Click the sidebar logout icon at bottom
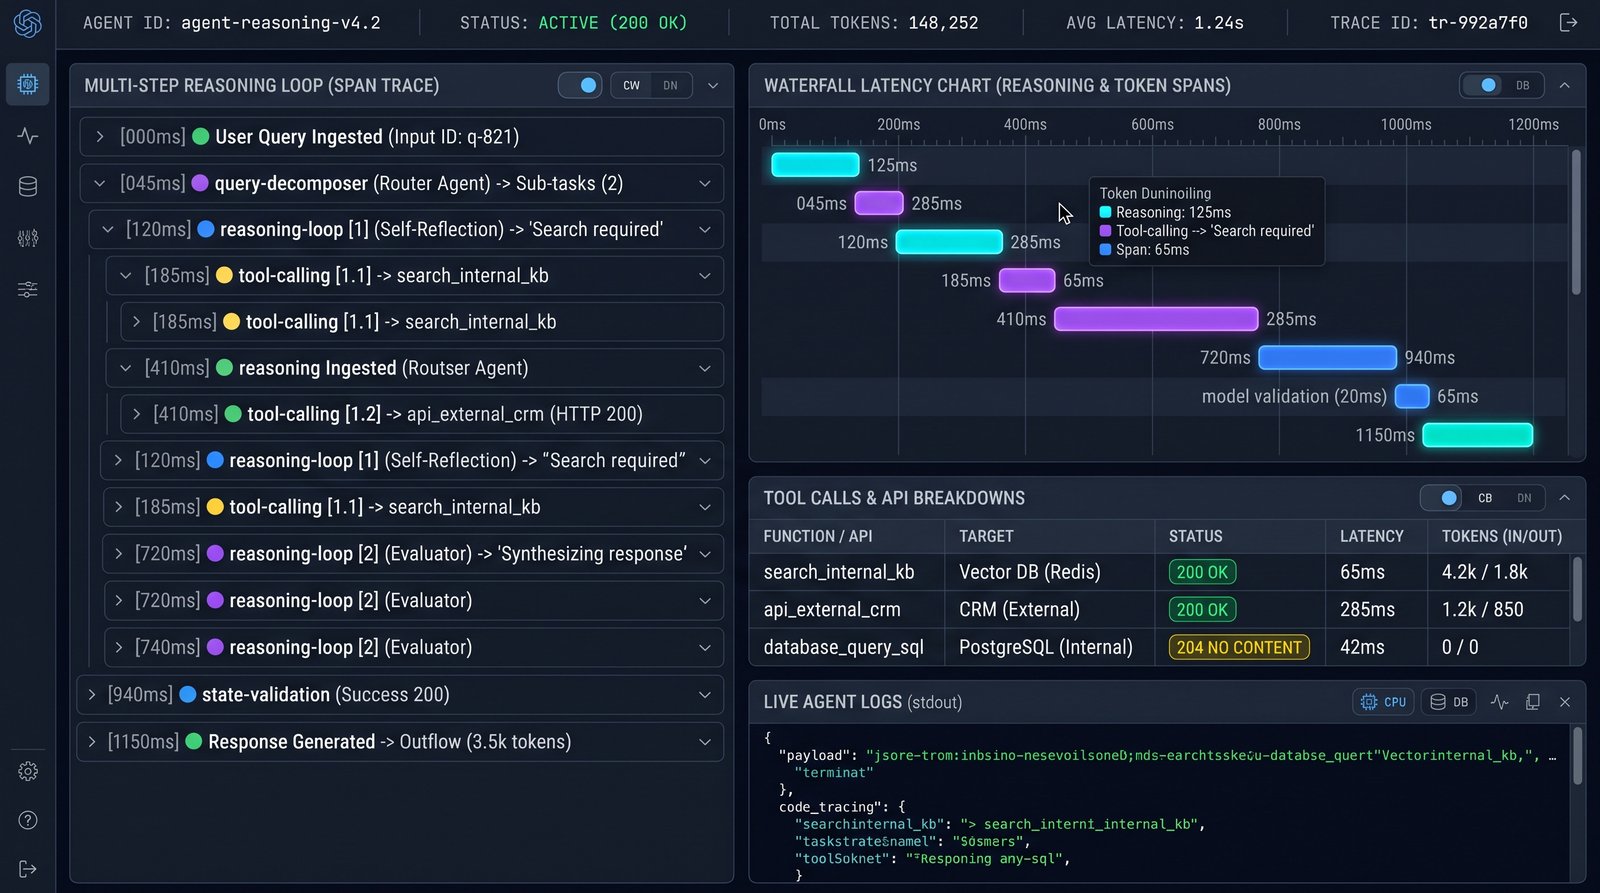Image resolution: width=1600 pixels, height=893 pixels. (x=28, y=869)
